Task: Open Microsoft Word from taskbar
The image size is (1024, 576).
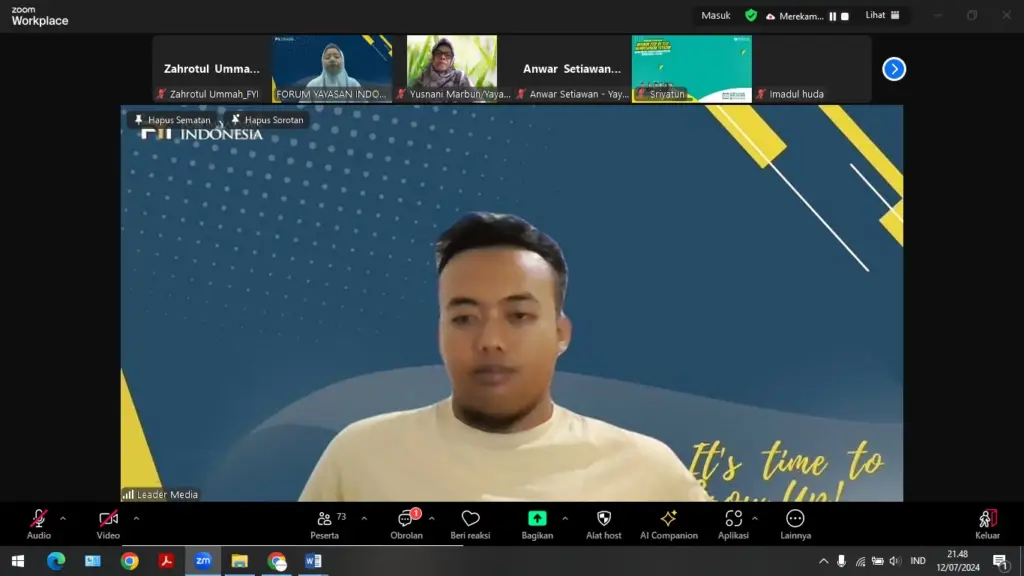Action: tap(313, 561)
